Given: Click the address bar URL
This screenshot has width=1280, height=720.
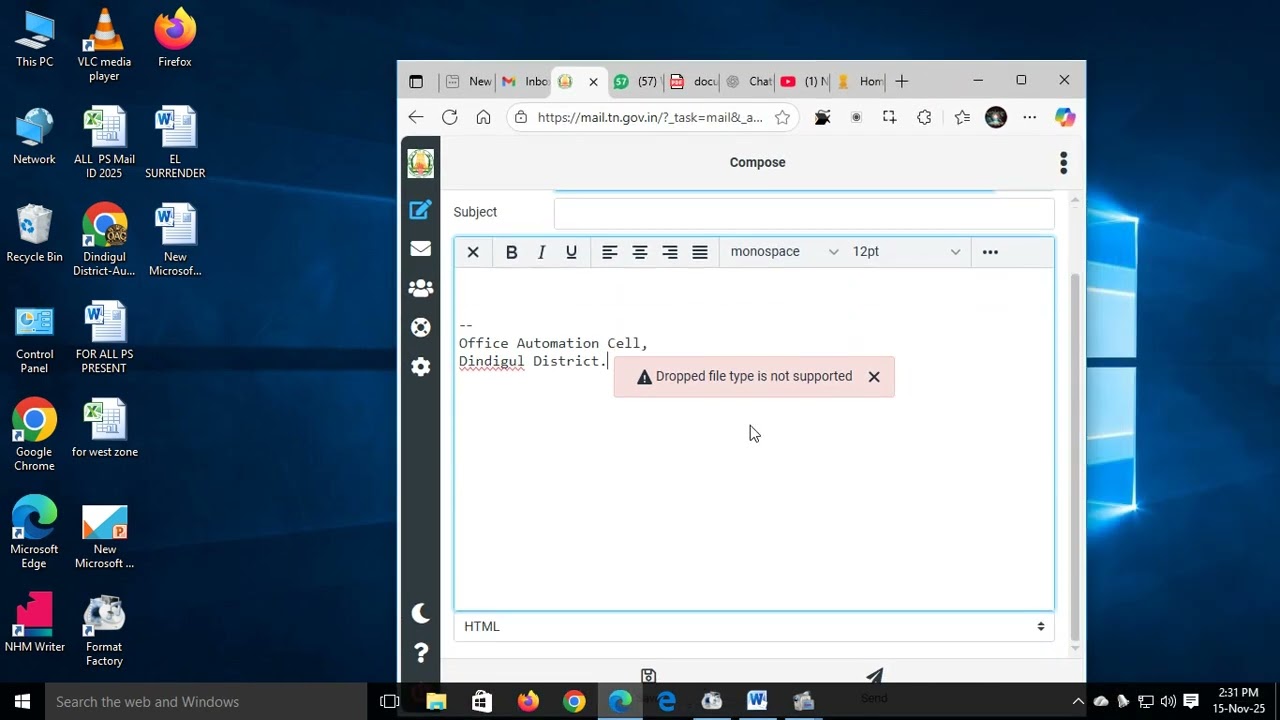Looking at the screenshot, I should [x=650, y=118].
